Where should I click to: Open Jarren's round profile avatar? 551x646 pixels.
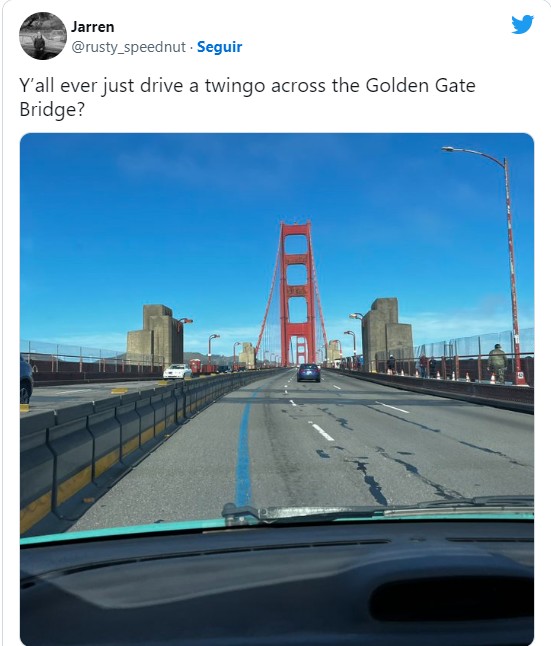coord(42,36)
